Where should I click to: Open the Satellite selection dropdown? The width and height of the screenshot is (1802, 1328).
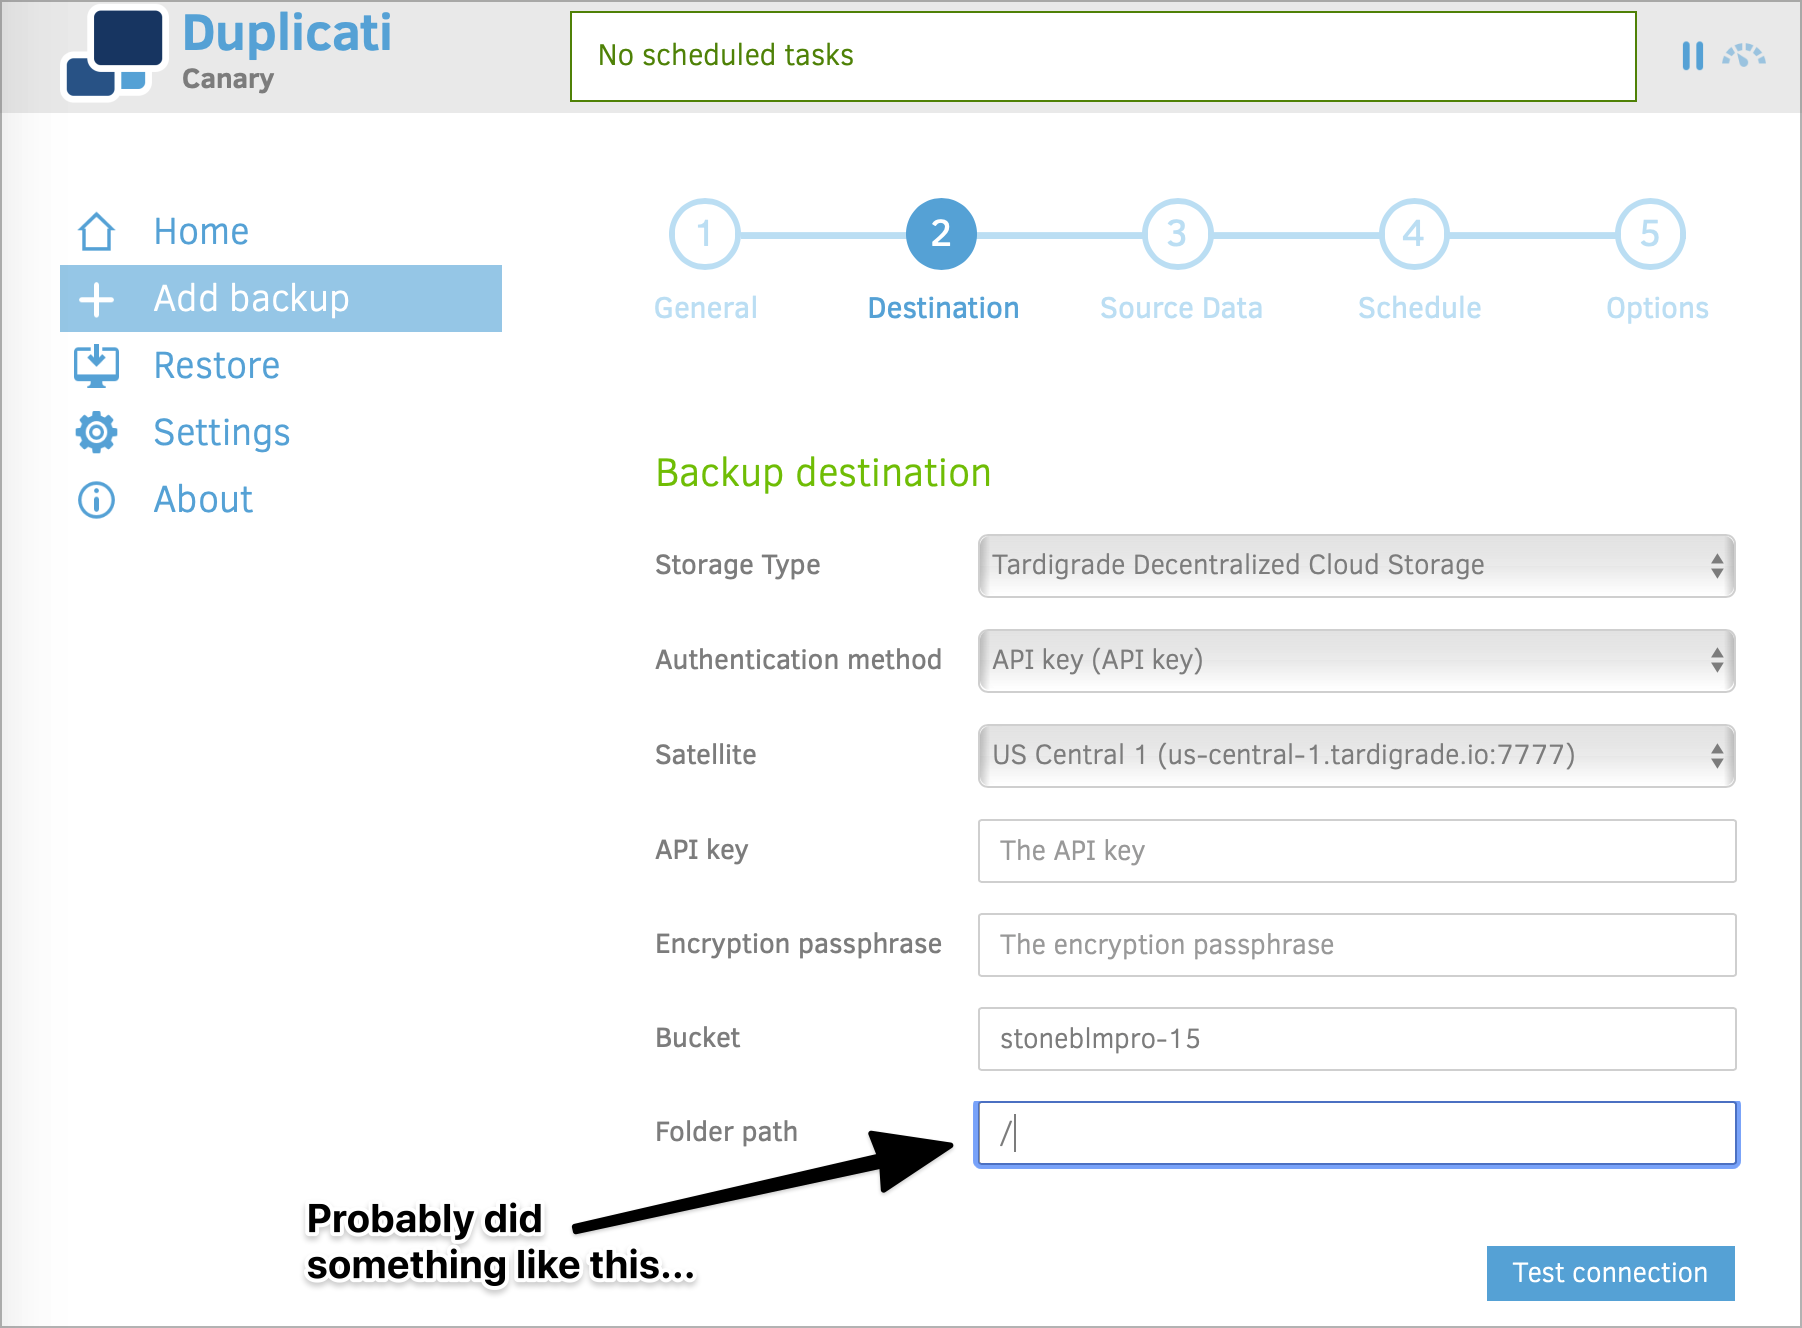(x=1356, y=755)
